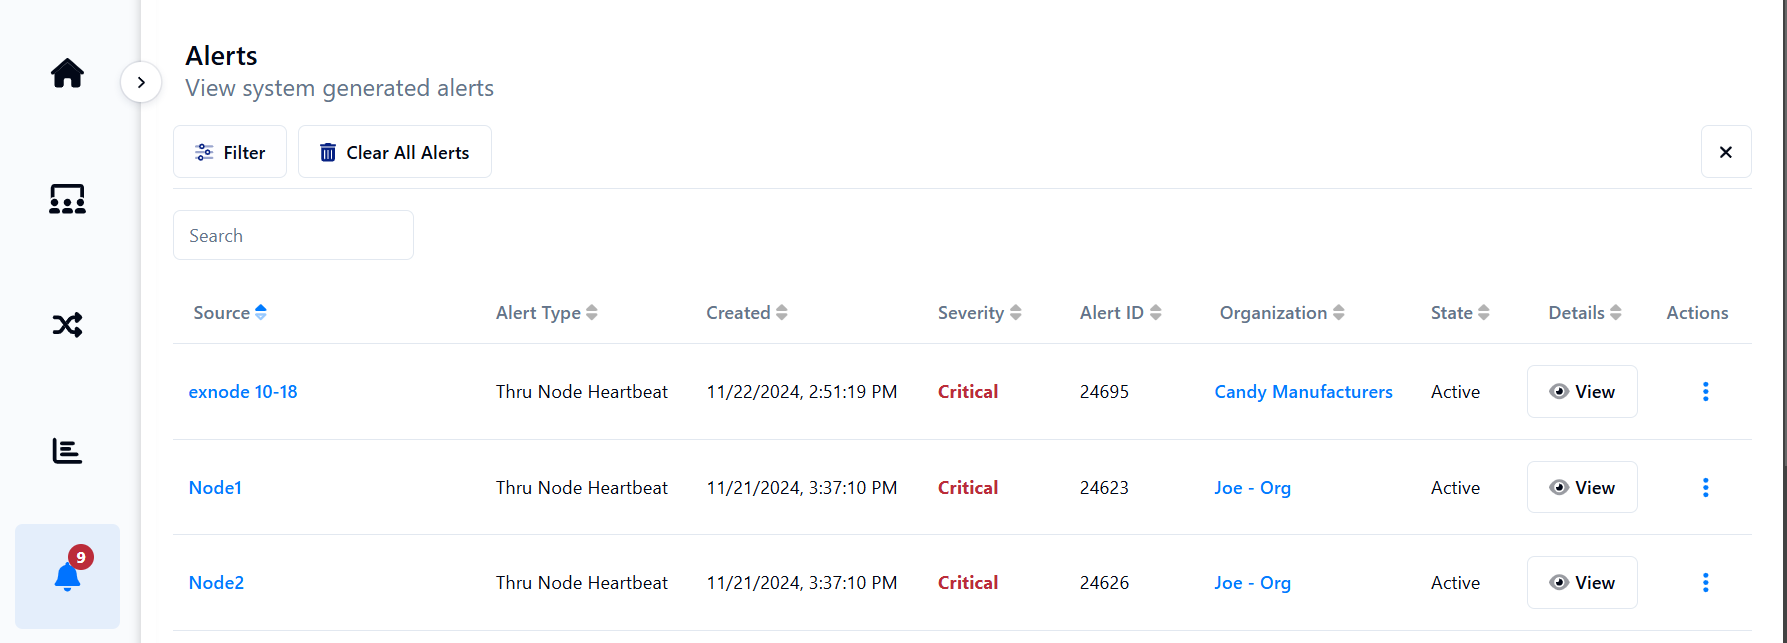Open alerts bell with 9 badge

coord(67,576)
